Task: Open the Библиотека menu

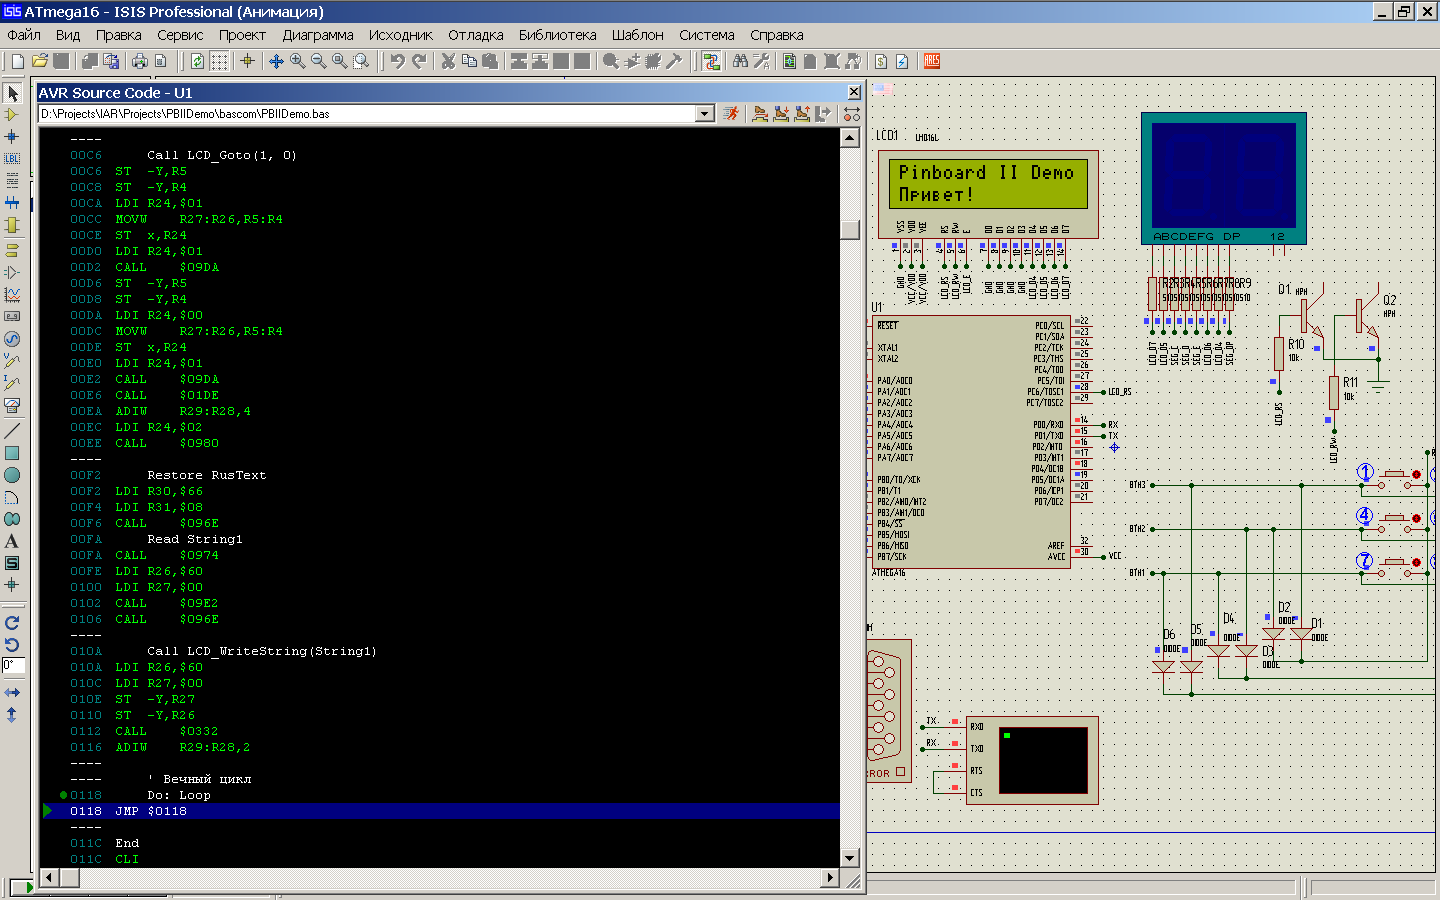Action: (x=557, y=35)
